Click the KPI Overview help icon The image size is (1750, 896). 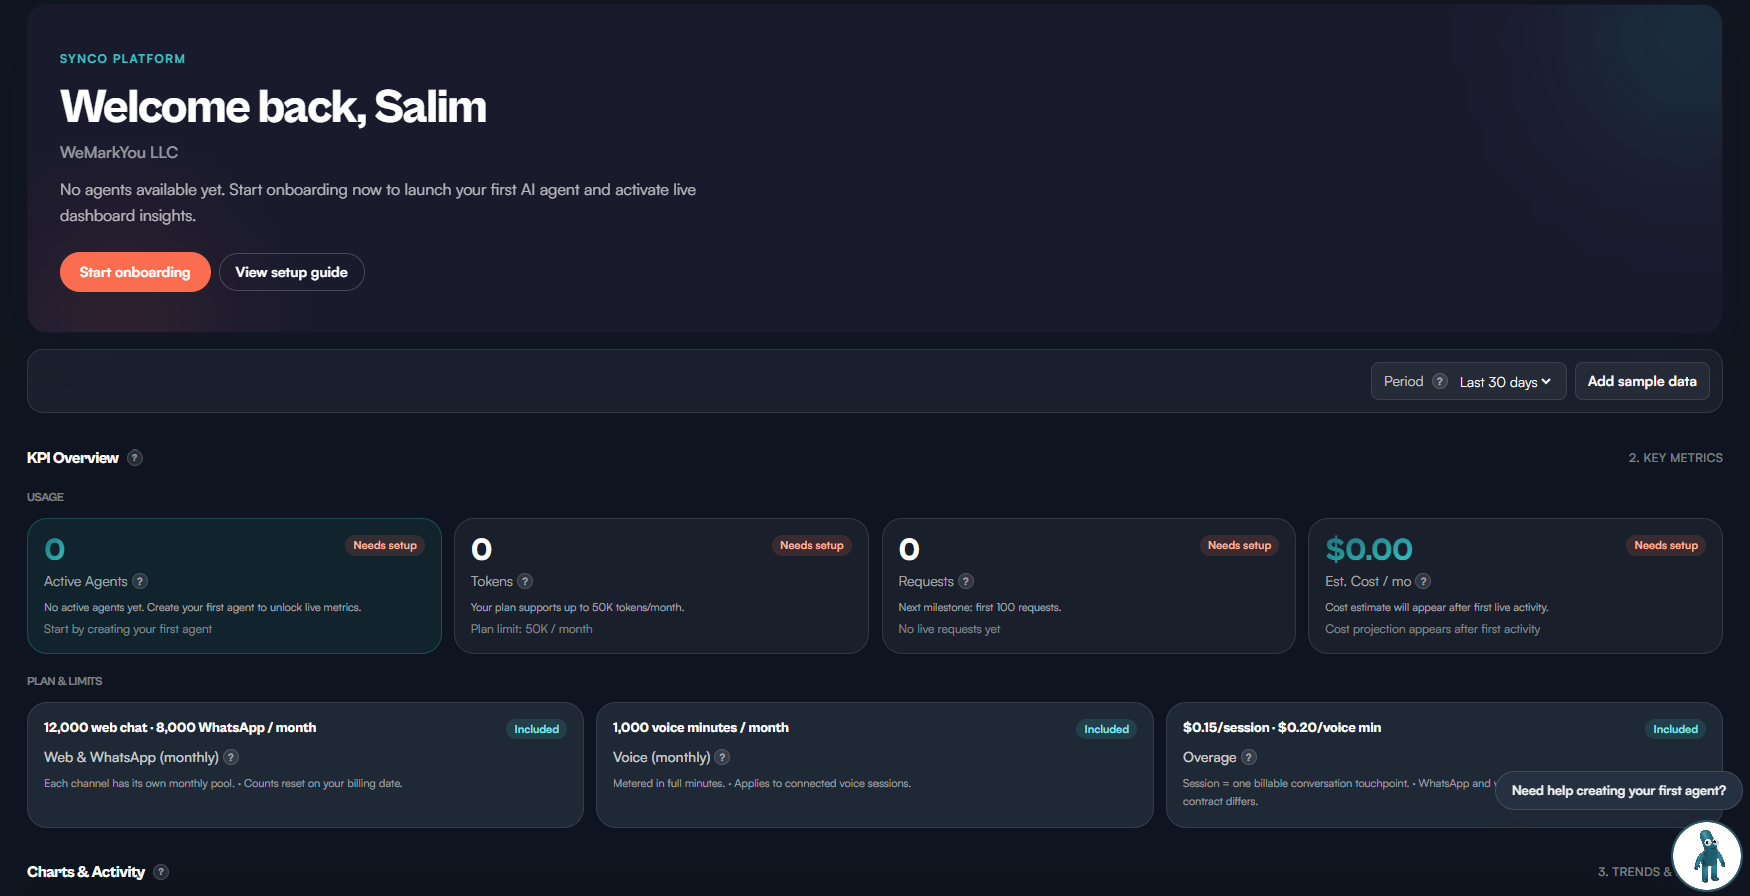click(x=135, y=458)
